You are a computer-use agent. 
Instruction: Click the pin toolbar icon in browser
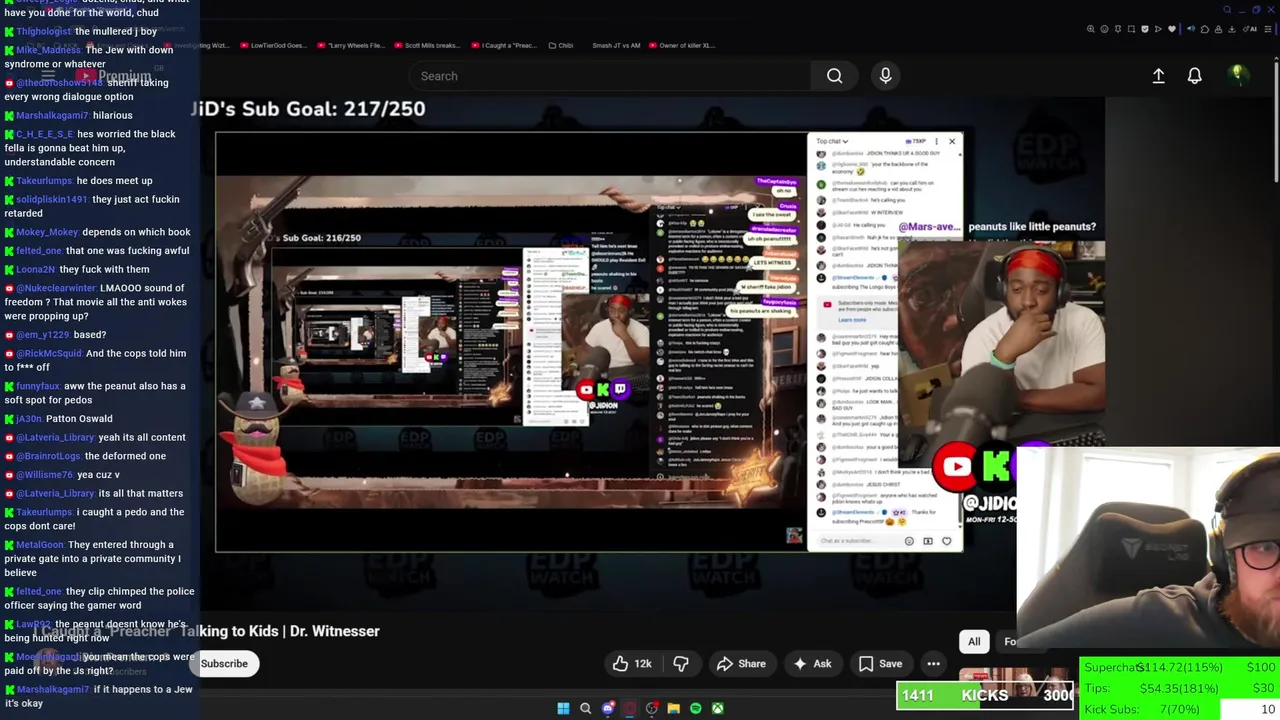pos(1118,29)
